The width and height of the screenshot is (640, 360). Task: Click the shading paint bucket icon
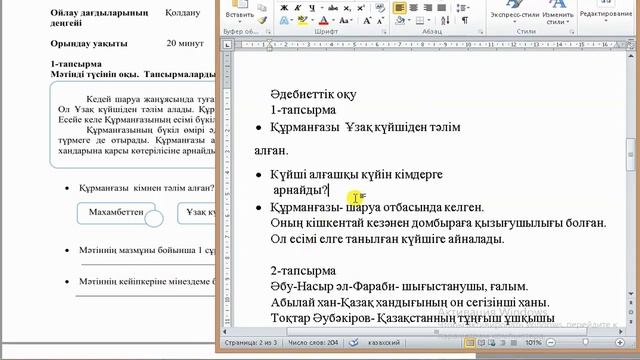pos(401,20)
